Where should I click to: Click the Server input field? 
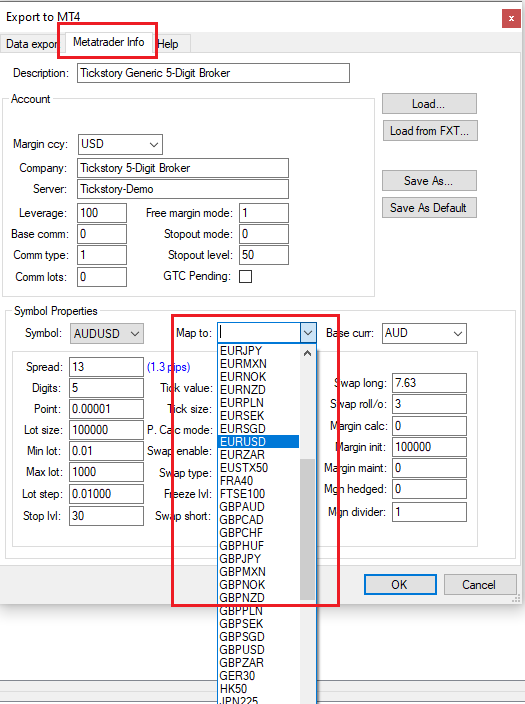point(183,189)
